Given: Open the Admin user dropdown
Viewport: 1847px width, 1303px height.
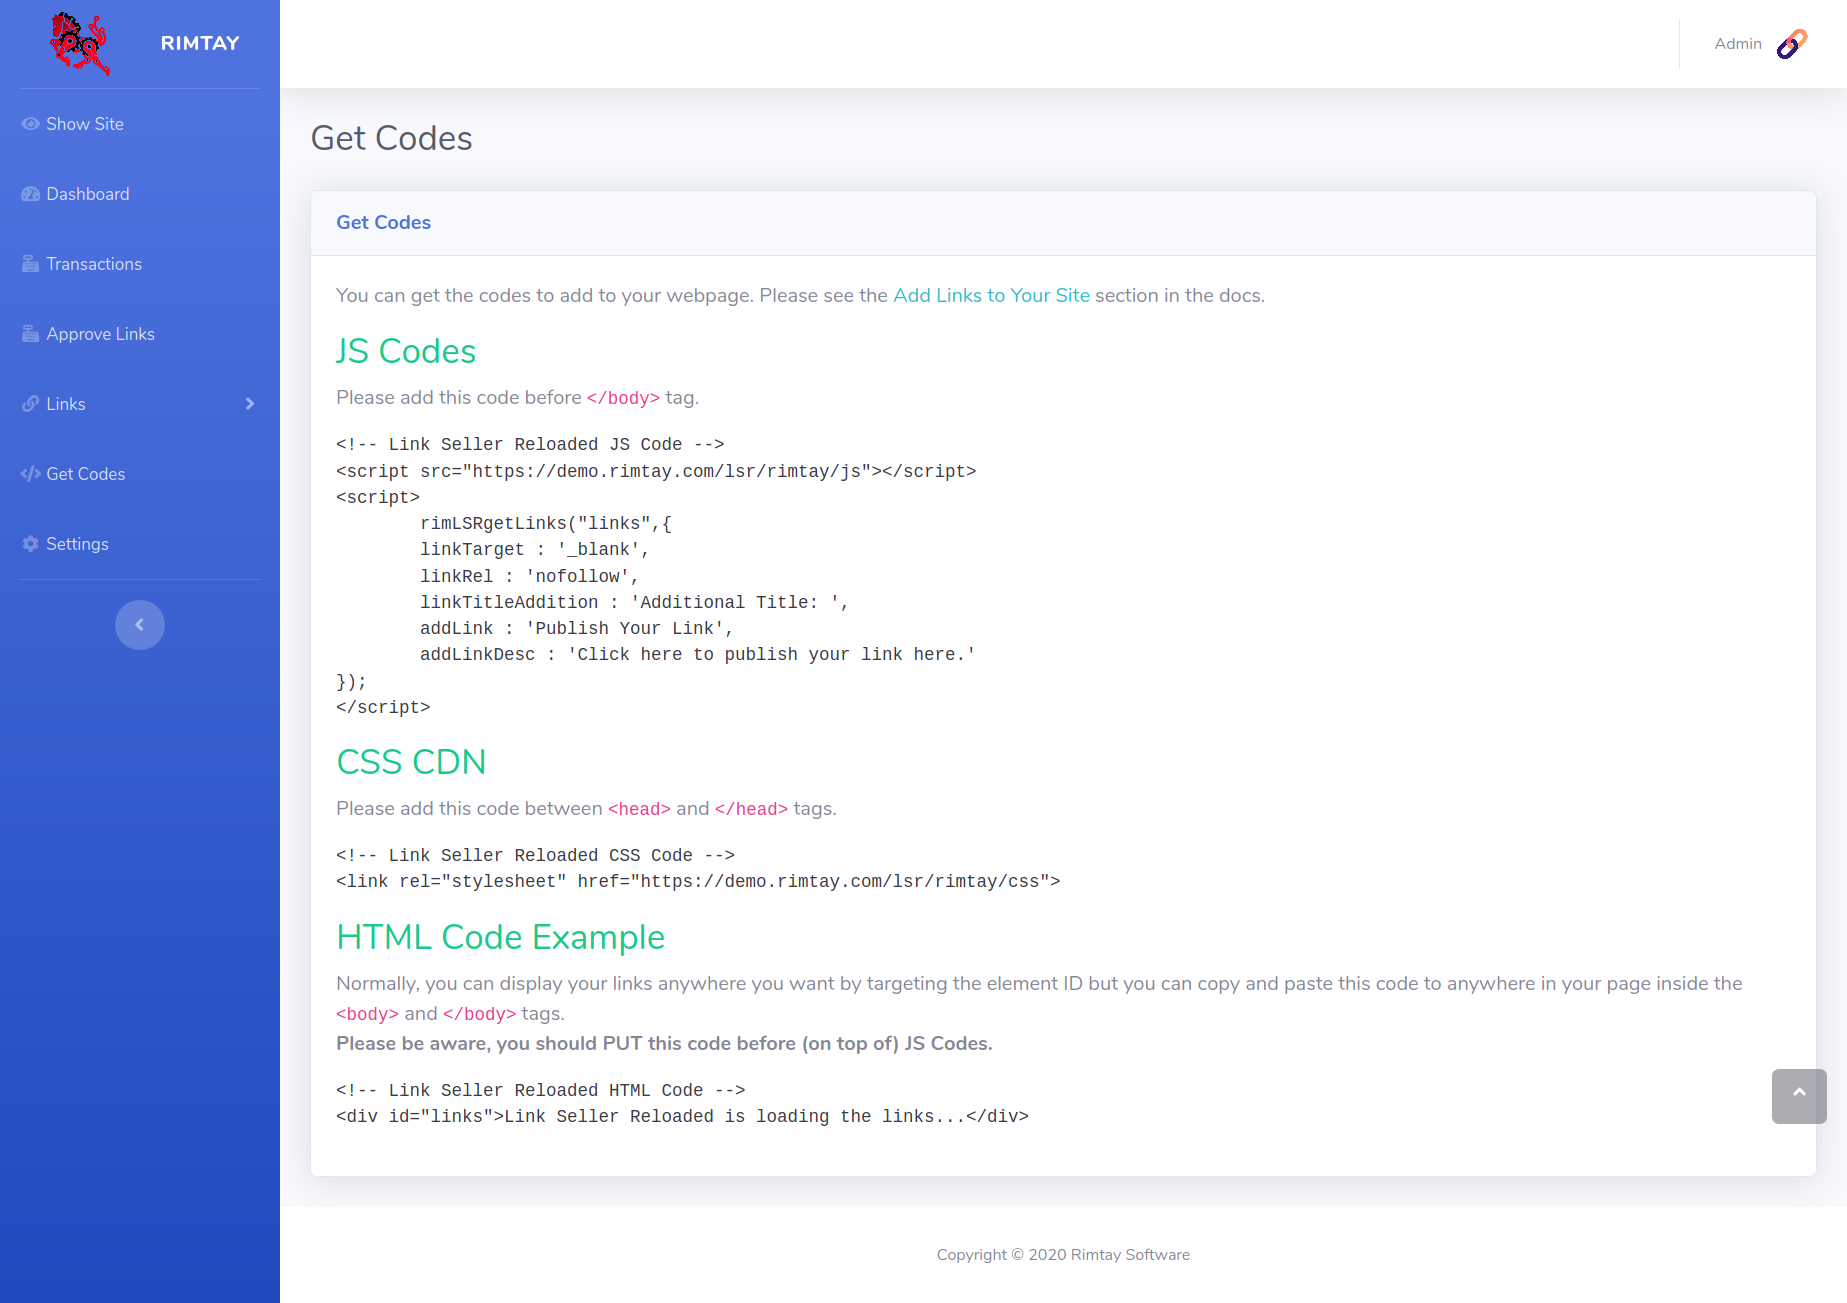Looking at the screenshot, I should (x=1738, y=44).
